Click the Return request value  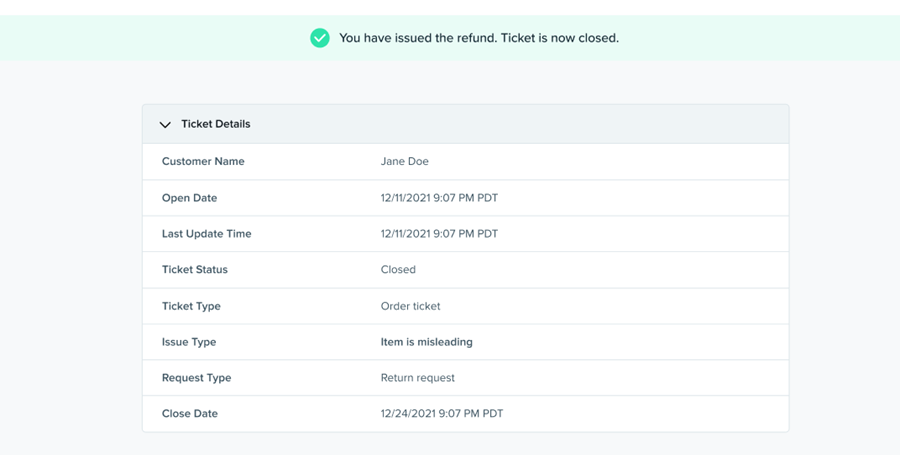tap(417, 378)
